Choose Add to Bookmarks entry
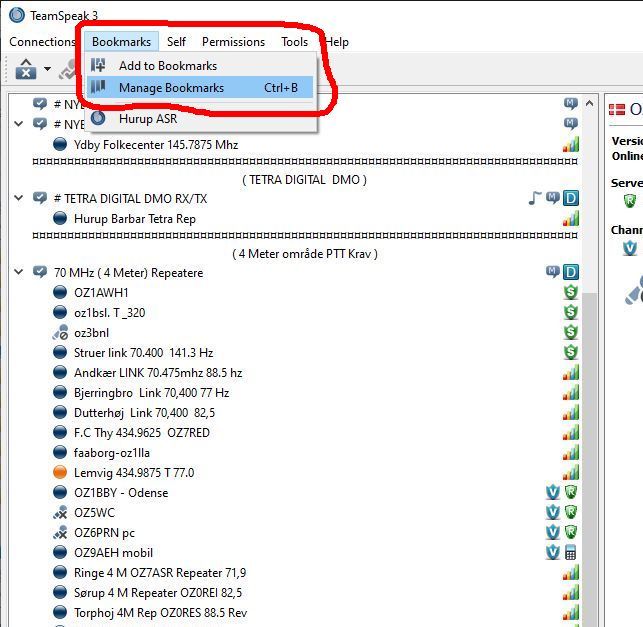Image resolution: width=643 pixels, height=627 pixels. coord(200,66)
